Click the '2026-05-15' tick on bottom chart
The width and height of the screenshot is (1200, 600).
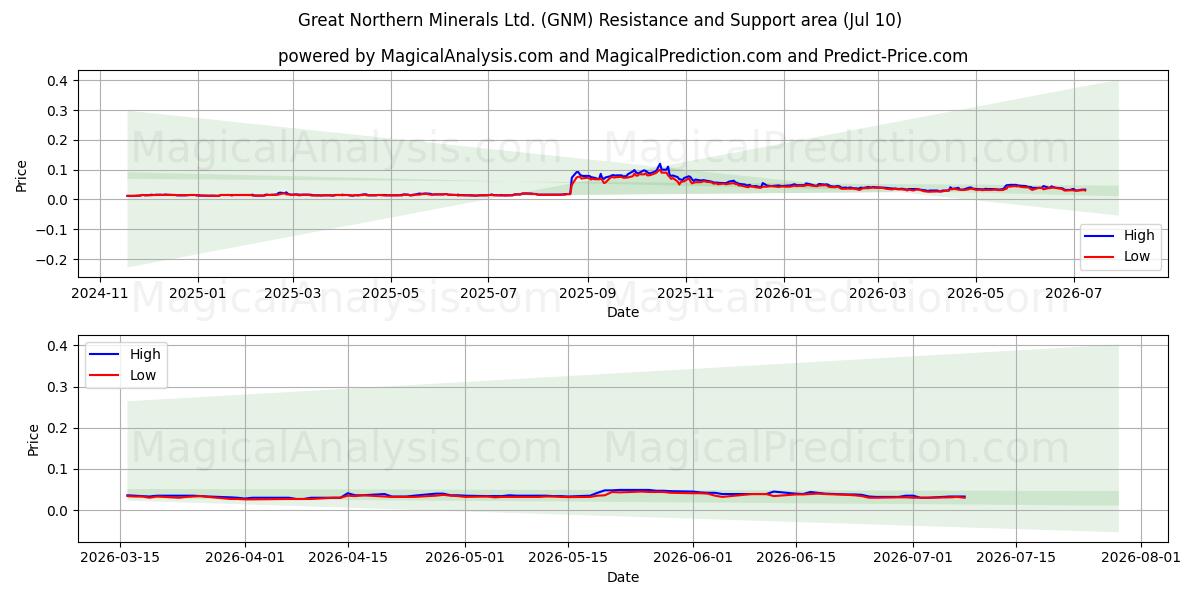(568, 559)
